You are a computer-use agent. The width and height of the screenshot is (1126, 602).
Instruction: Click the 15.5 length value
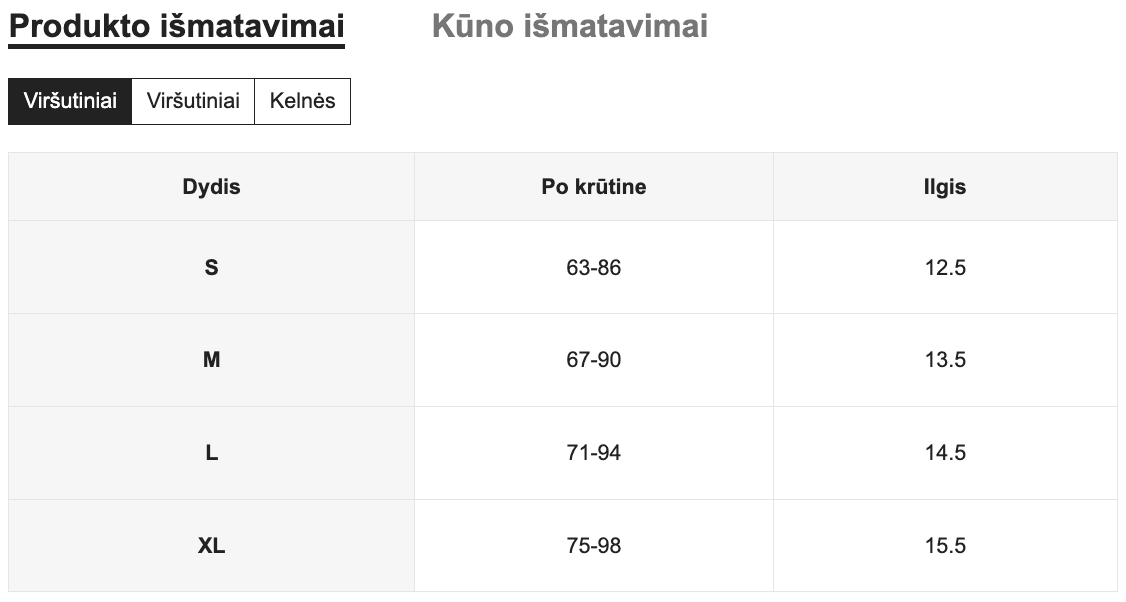pos(946,546)
